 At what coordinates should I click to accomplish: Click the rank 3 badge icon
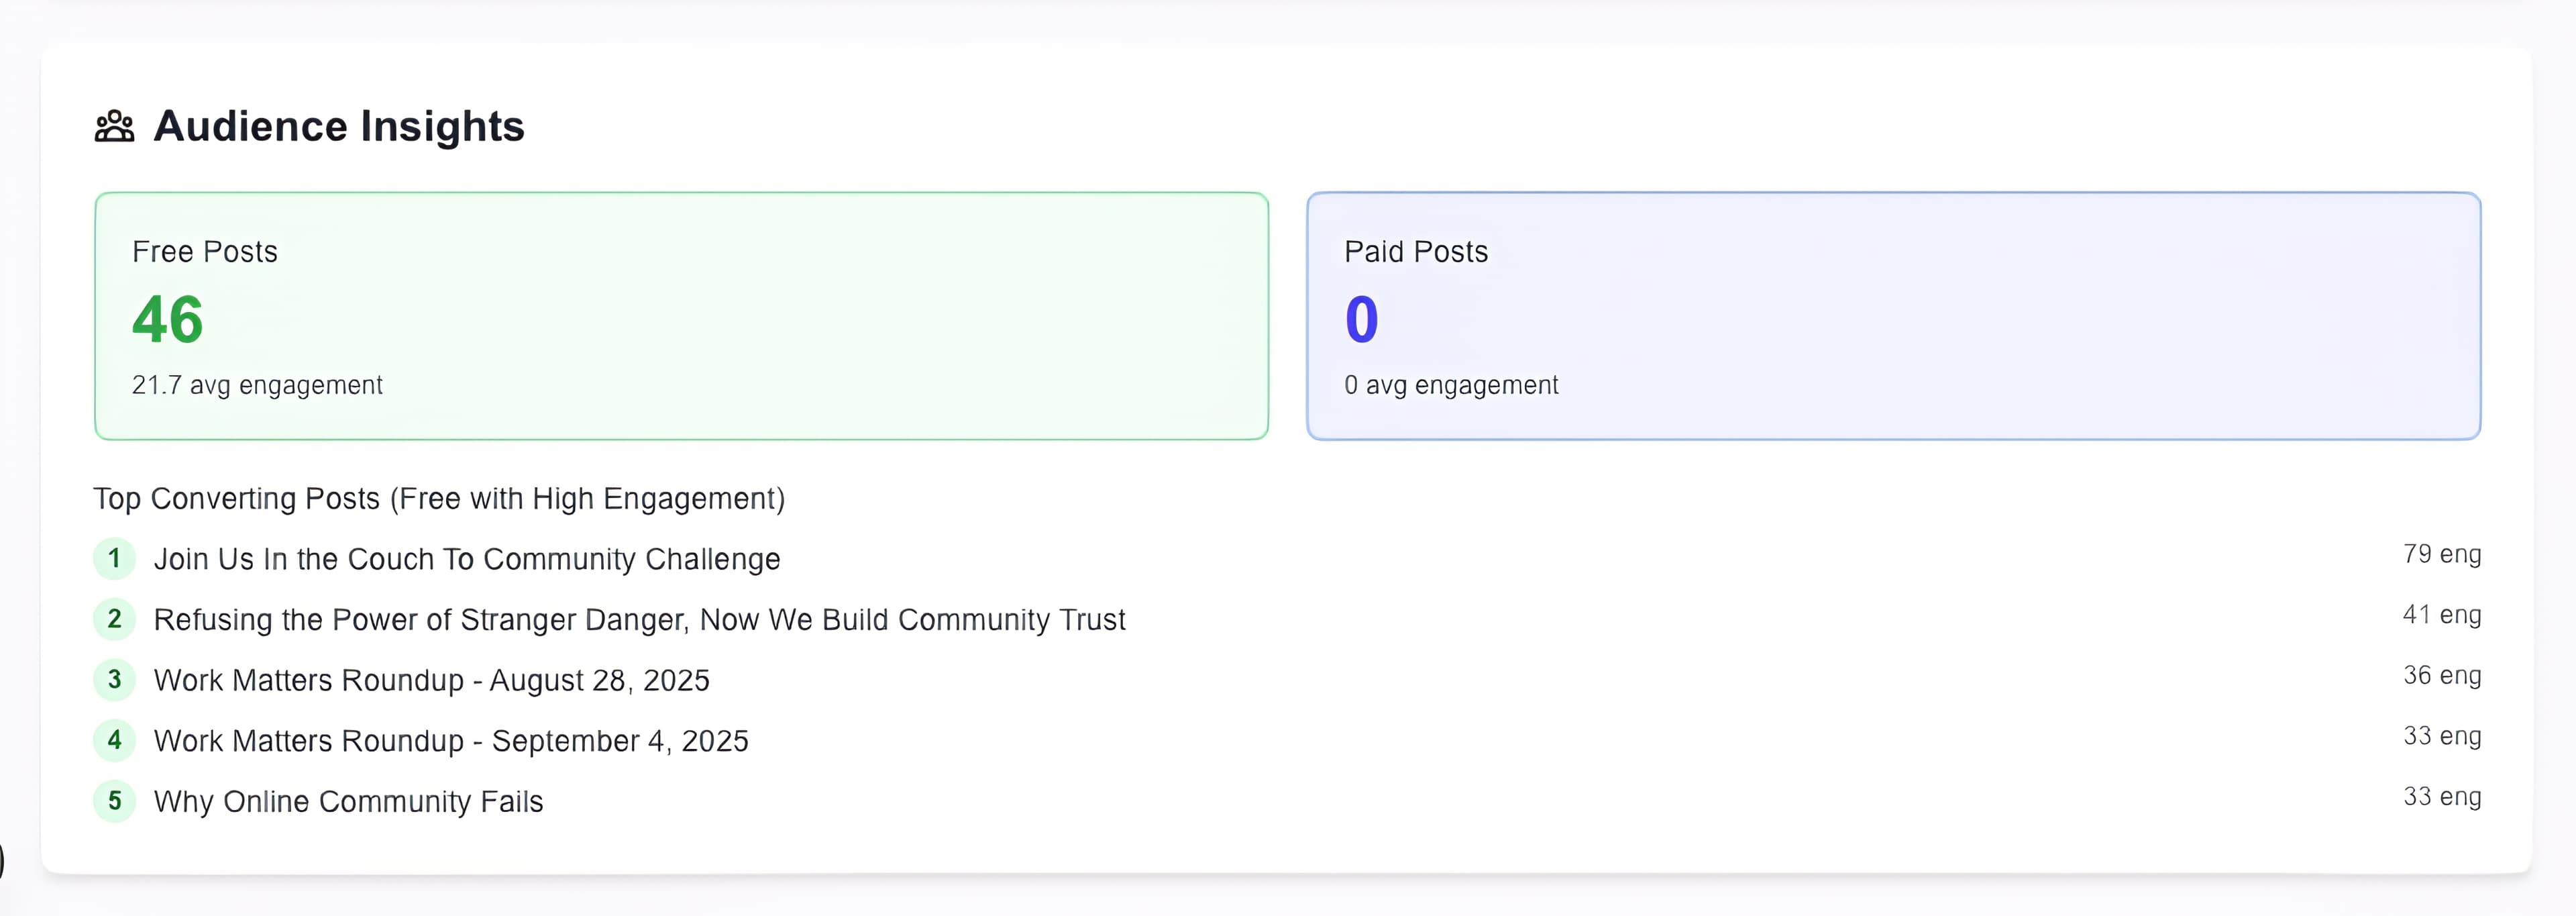pos(115,680)
